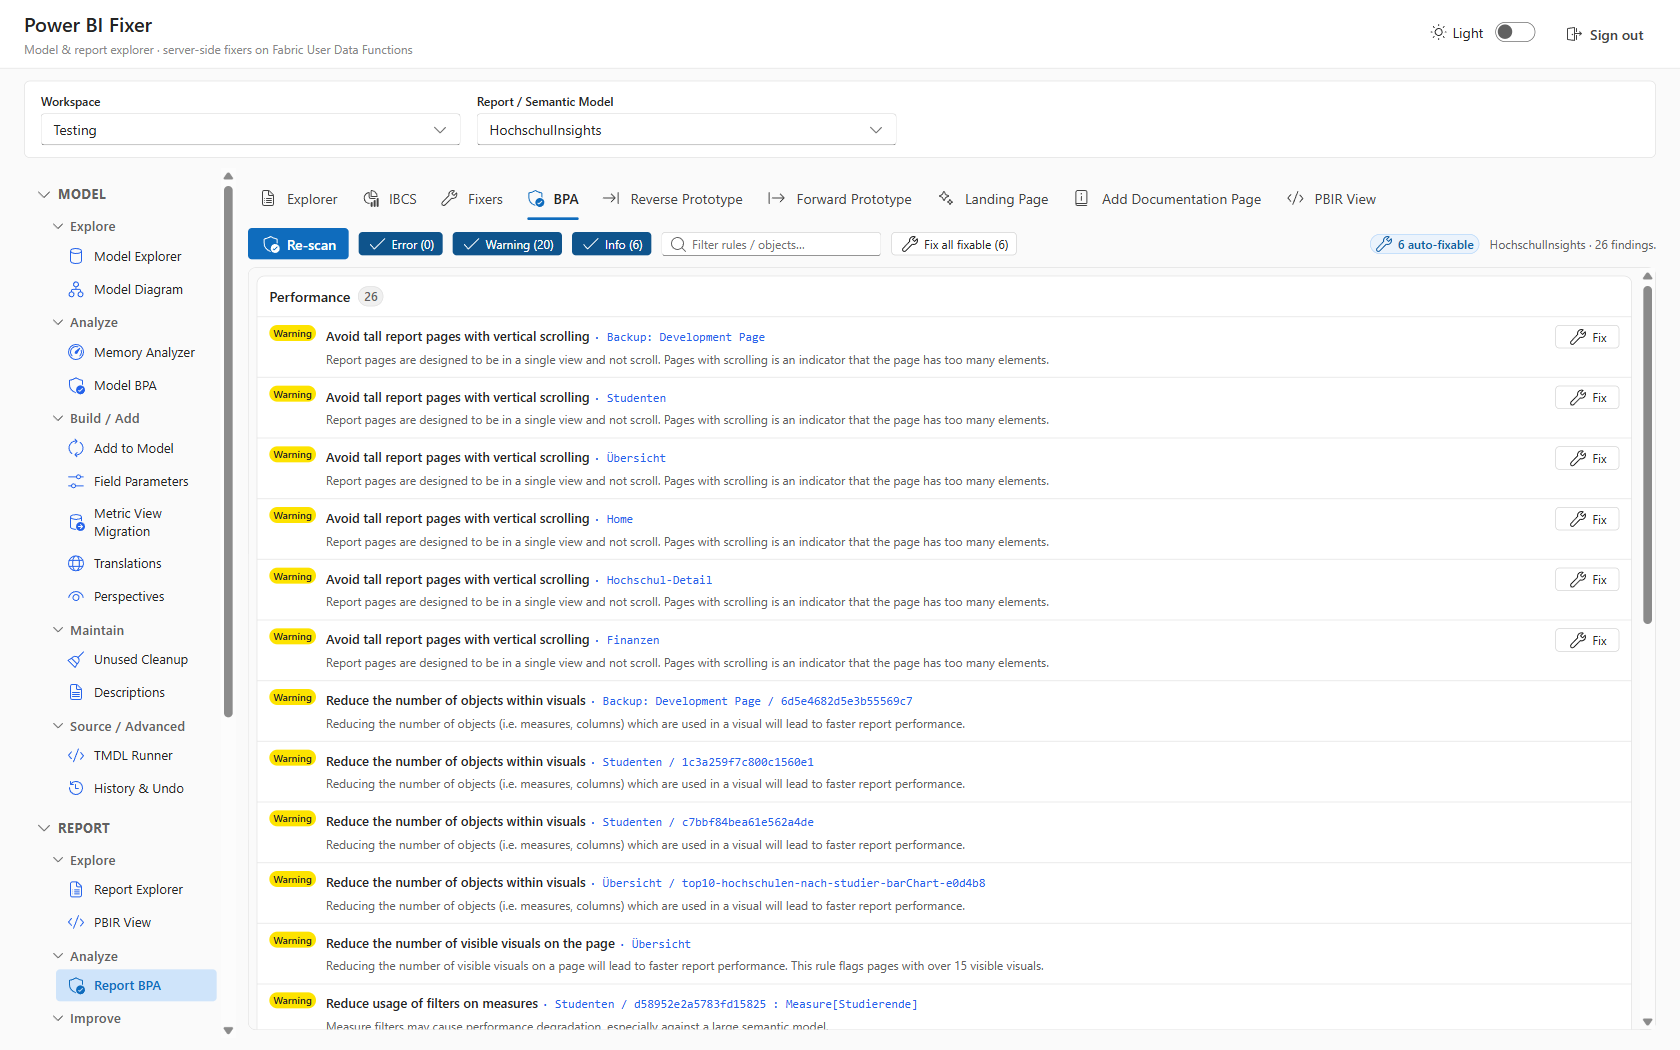Toggle the Warning (20) filter
1680x1050 pixels.
507,244
